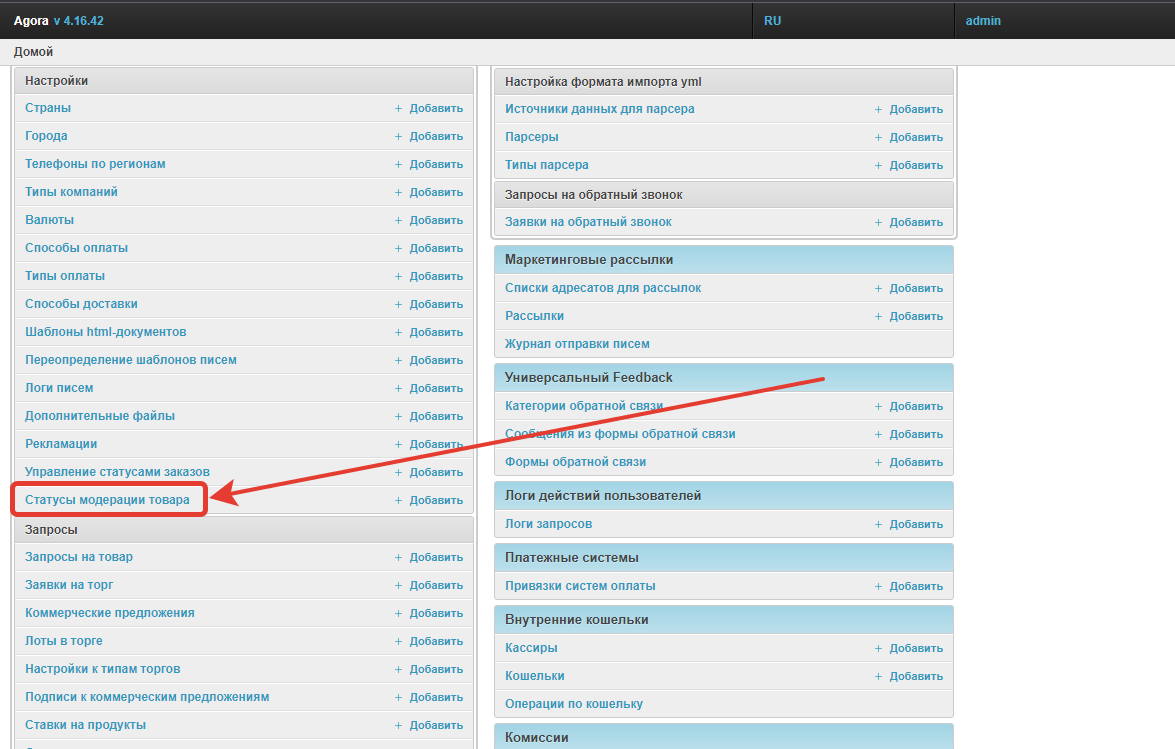The height and width of the screenshot is (749, 1175).
Task: Add new Рассылки via plus icon
Action: coord(878,316)
